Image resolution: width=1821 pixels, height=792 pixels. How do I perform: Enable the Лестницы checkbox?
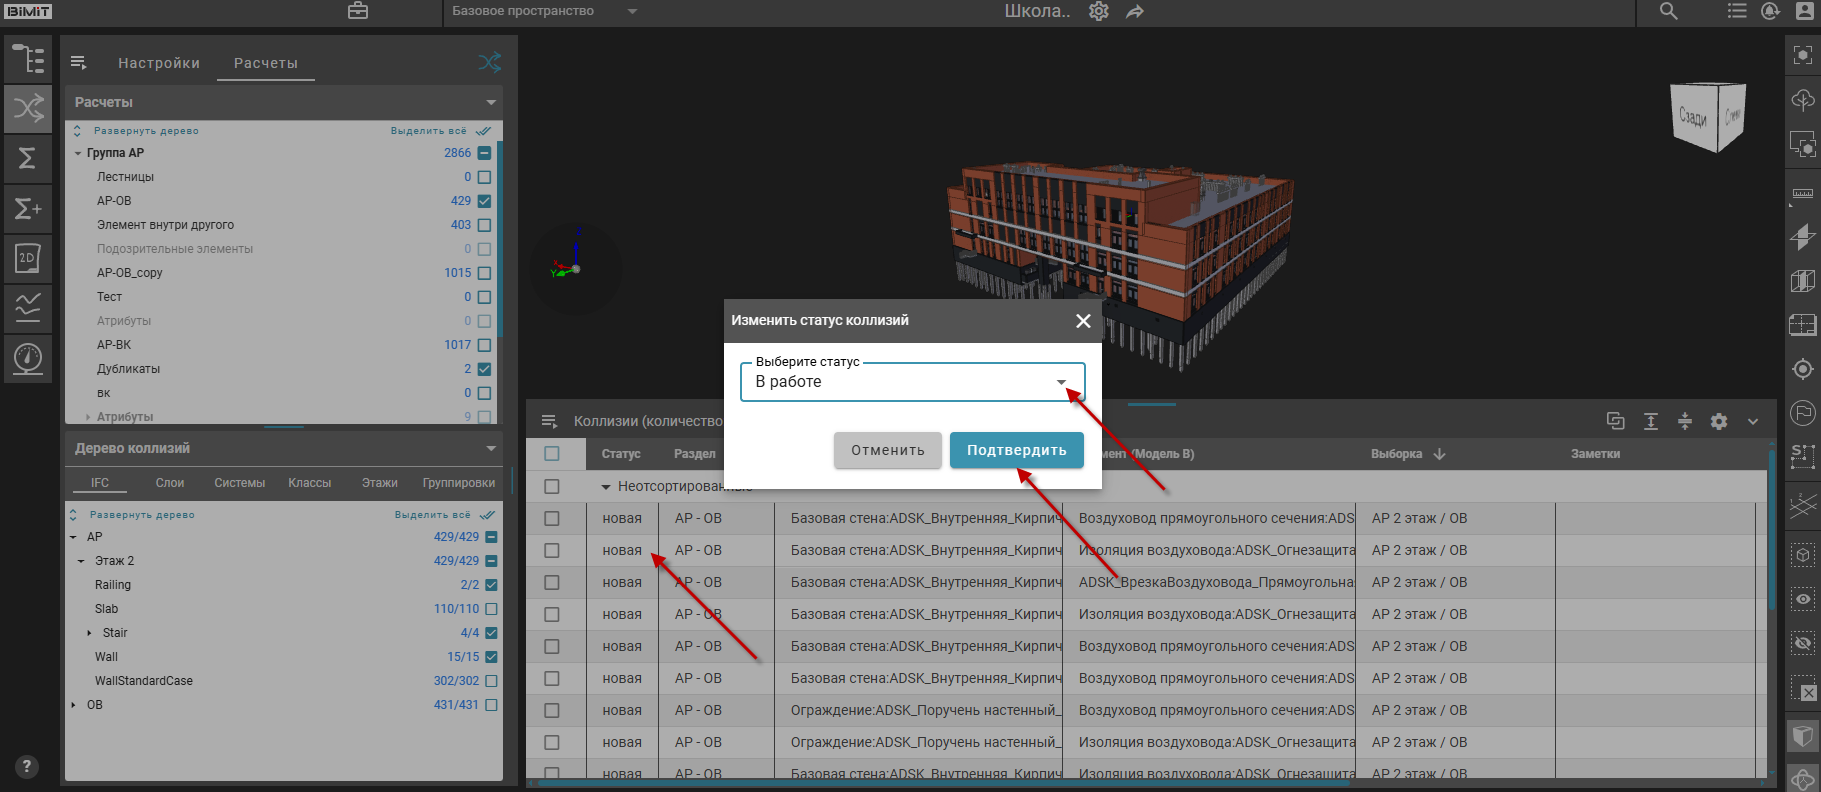[x=485, y=177]
